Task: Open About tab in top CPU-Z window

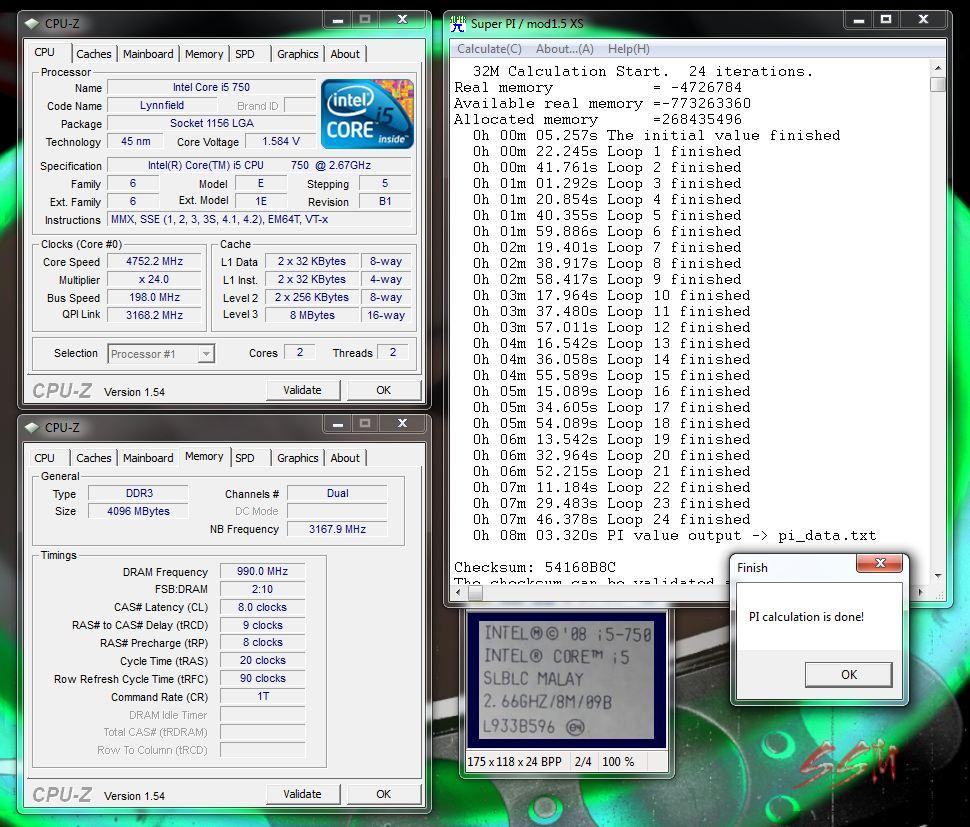Action: [x=345, y=54]
